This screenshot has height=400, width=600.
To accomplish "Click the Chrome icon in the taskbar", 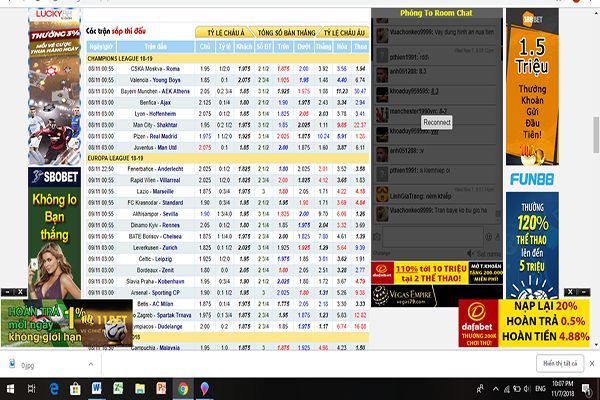I will 183,389.
